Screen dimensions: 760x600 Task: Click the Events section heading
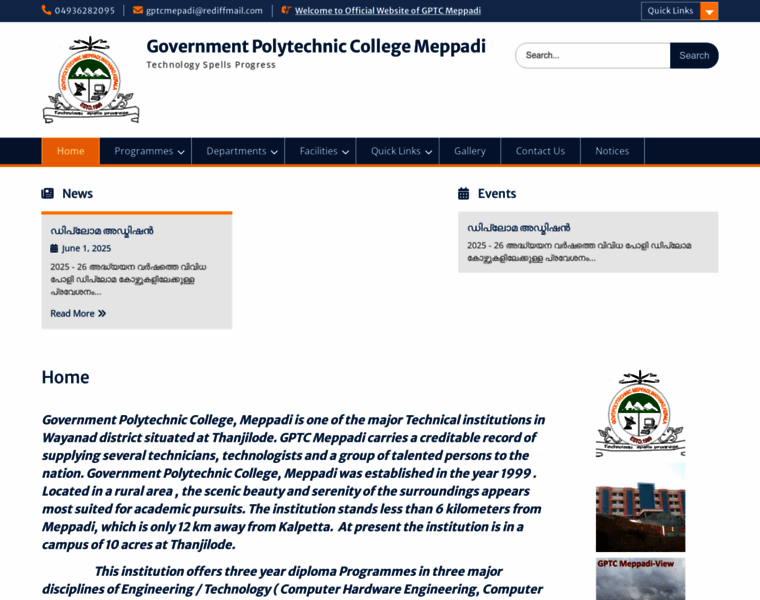(497, 193)
